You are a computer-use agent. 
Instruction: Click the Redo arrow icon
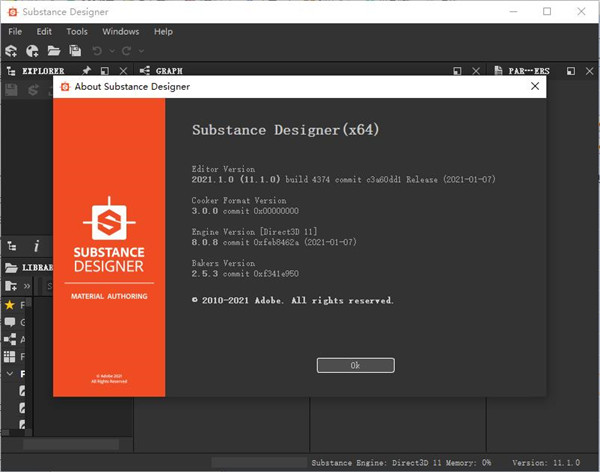click(x=127, y=50)
